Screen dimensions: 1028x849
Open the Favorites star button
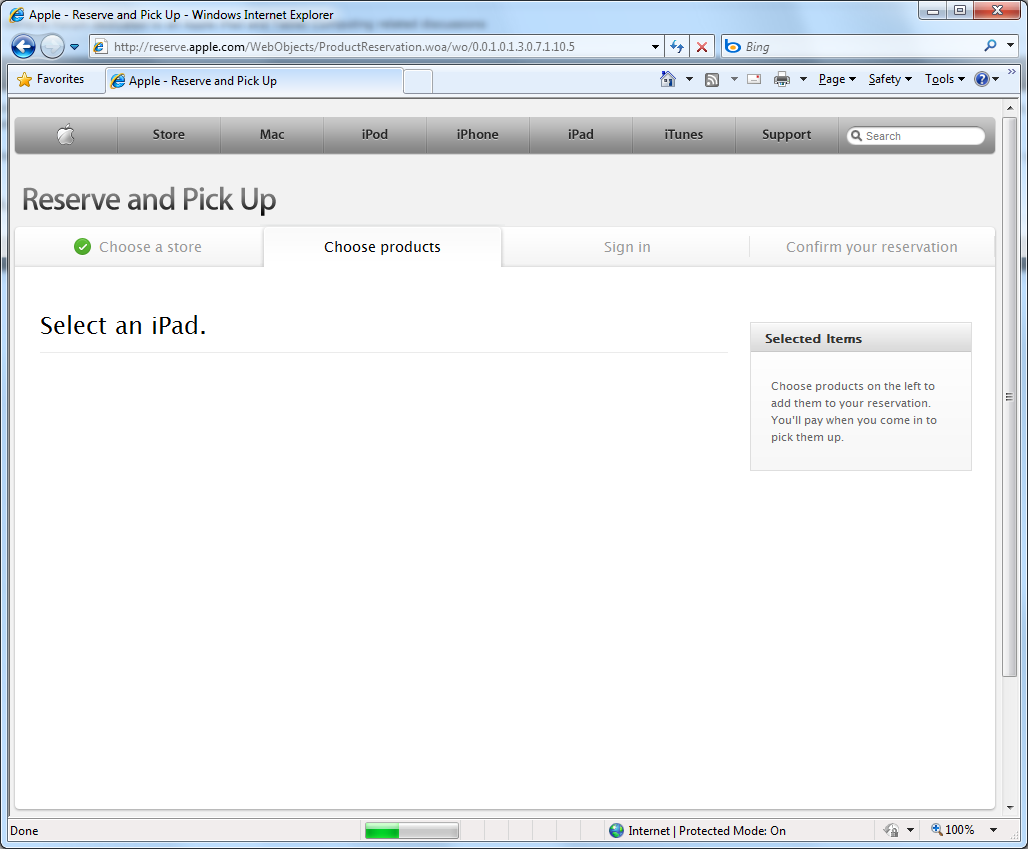click(x=51, y=79)
